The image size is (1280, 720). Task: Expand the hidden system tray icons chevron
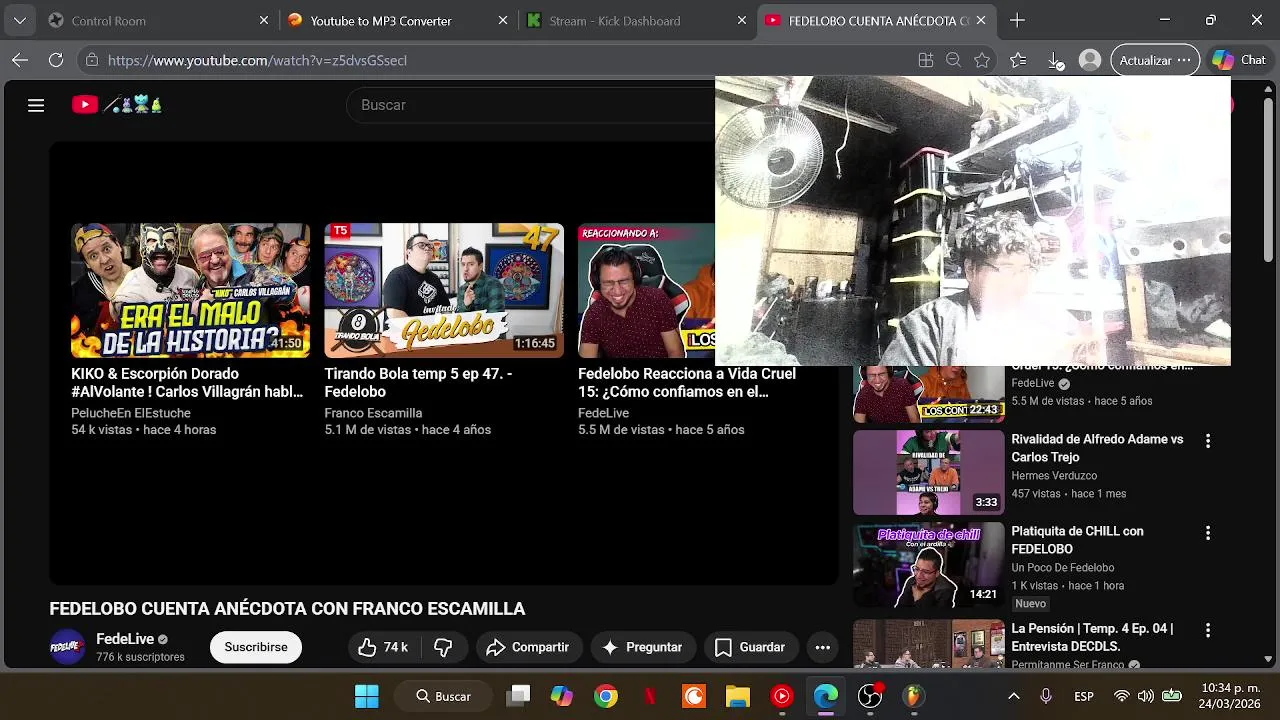[x=1013, y=696]
